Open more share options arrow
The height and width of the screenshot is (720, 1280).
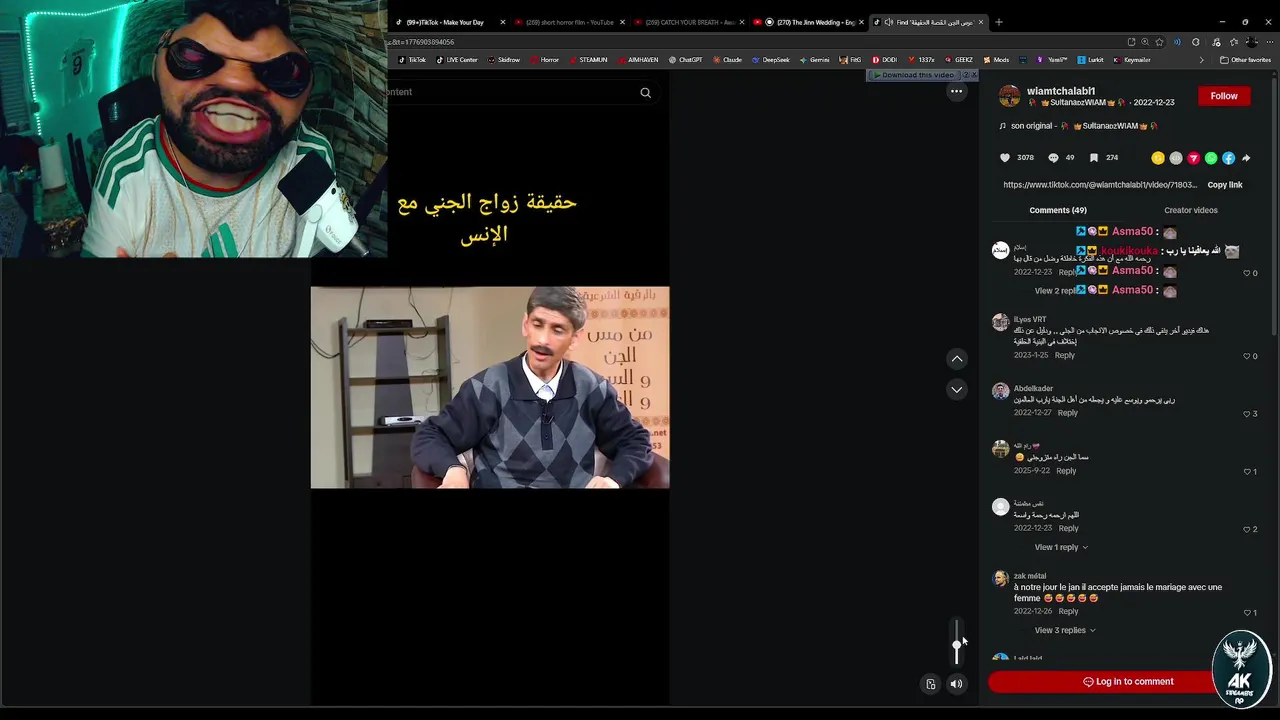1246,158
